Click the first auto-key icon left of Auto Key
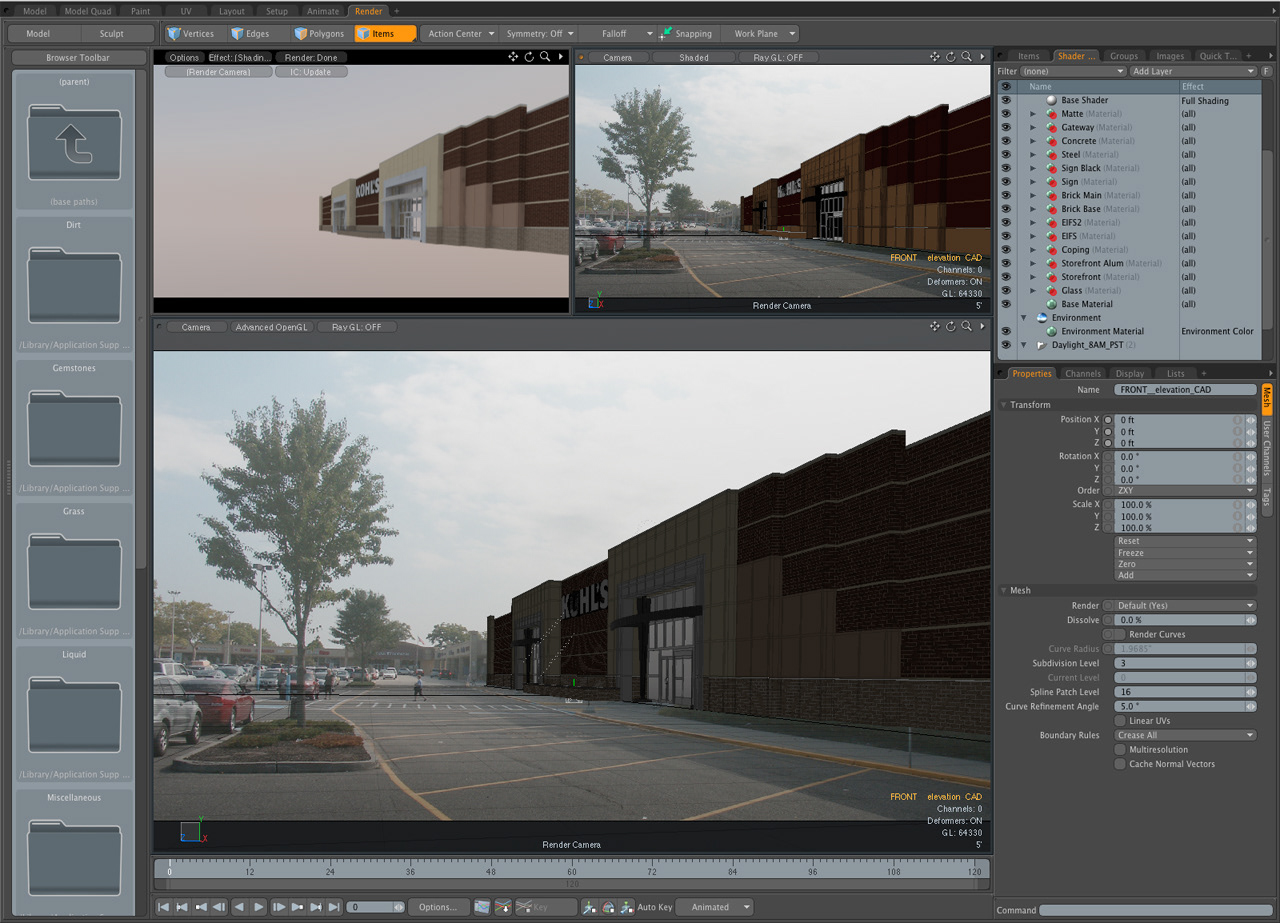The image size is (1280, 923). tap(589, 907)
